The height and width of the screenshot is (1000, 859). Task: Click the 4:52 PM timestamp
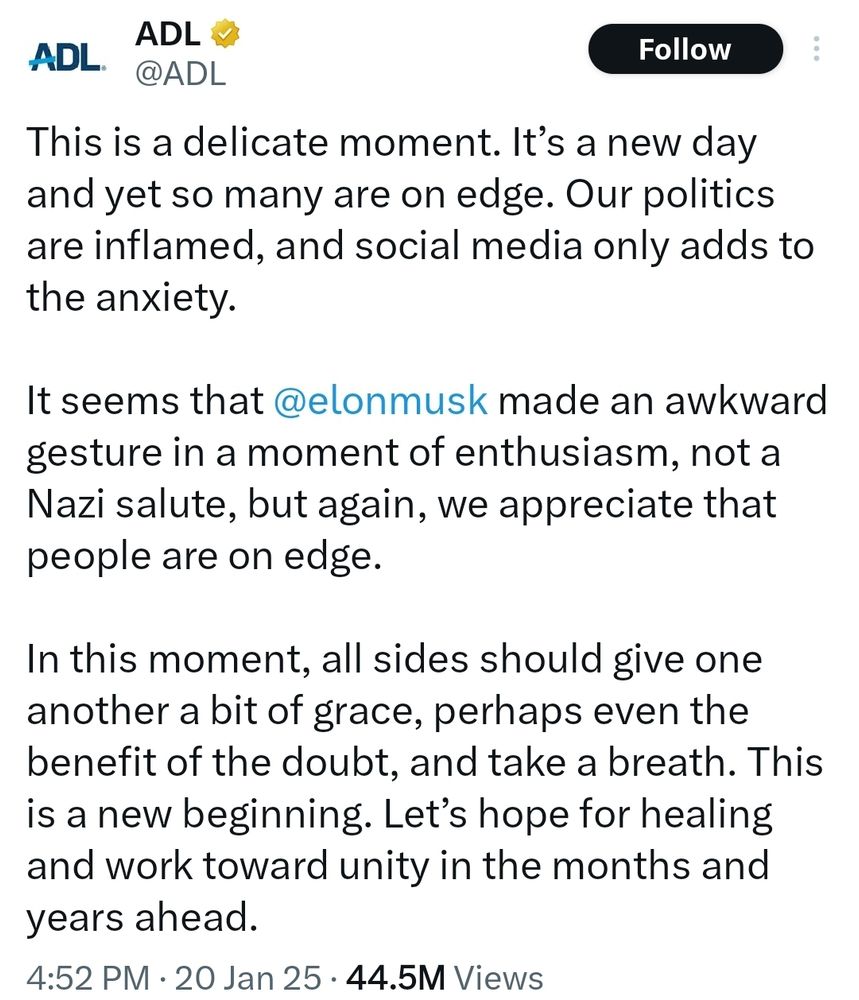click(89, 976)
